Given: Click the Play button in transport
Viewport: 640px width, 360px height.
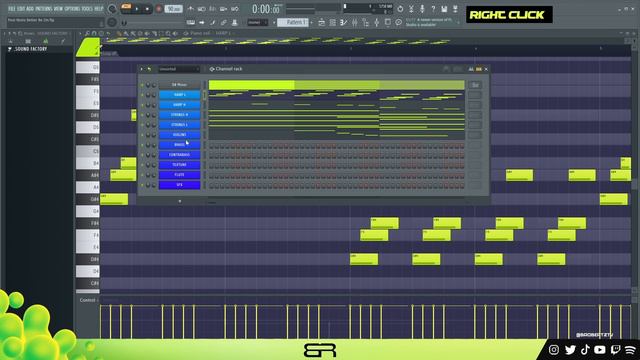Looking at the screenshot, I should pyautogui.click(x=137, y=9).
